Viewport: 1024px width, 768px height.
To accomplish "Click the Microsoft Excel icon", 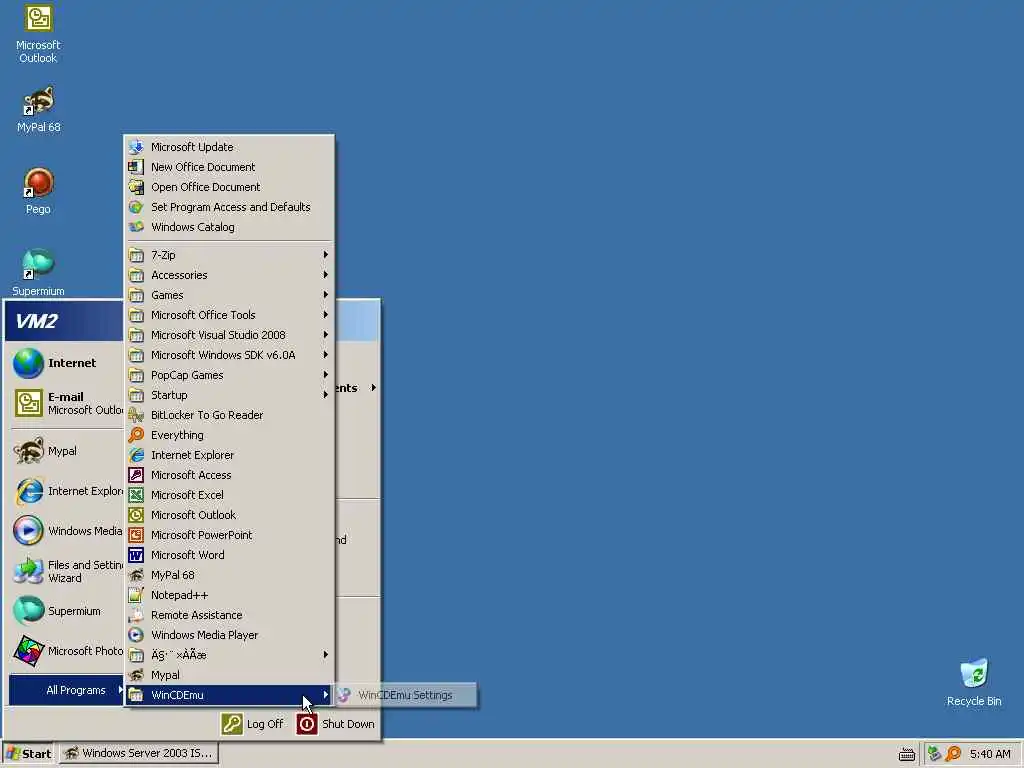I will point(136,495).
